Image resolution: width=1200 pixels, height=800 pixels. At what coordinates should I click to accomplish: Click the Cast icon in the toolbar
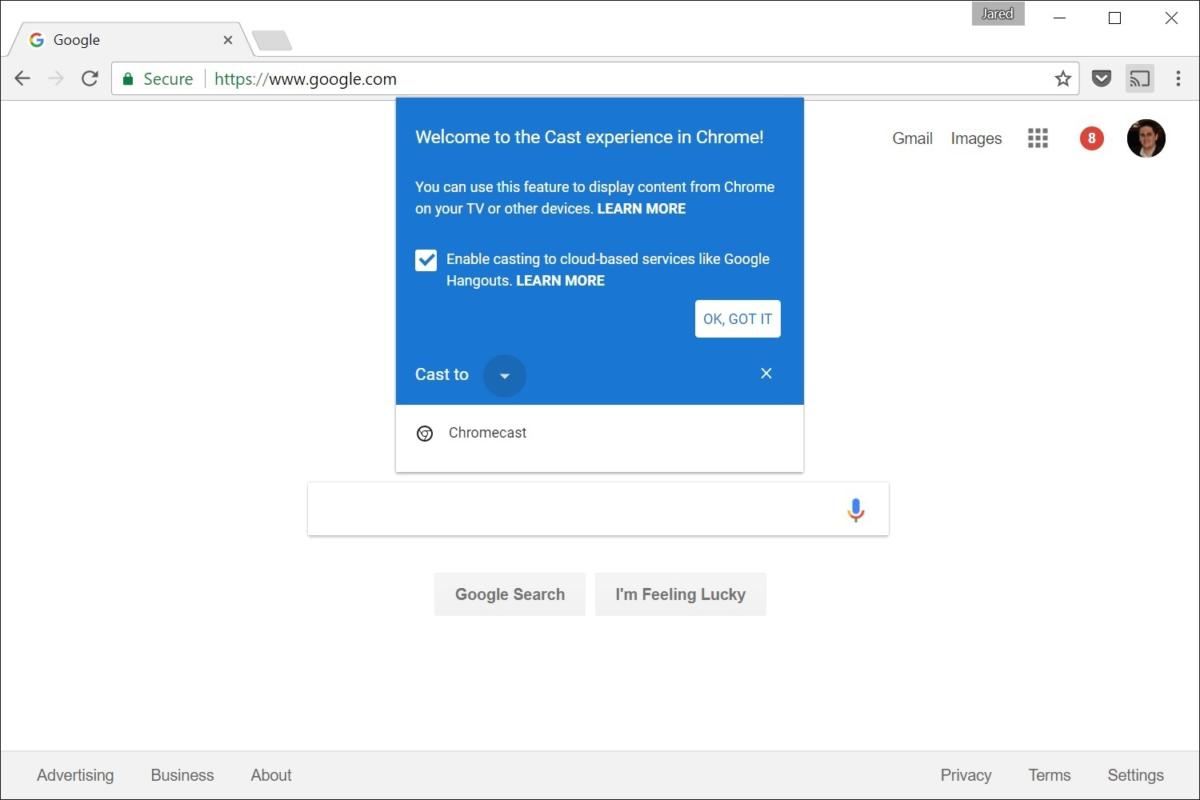click(1139, 78)
